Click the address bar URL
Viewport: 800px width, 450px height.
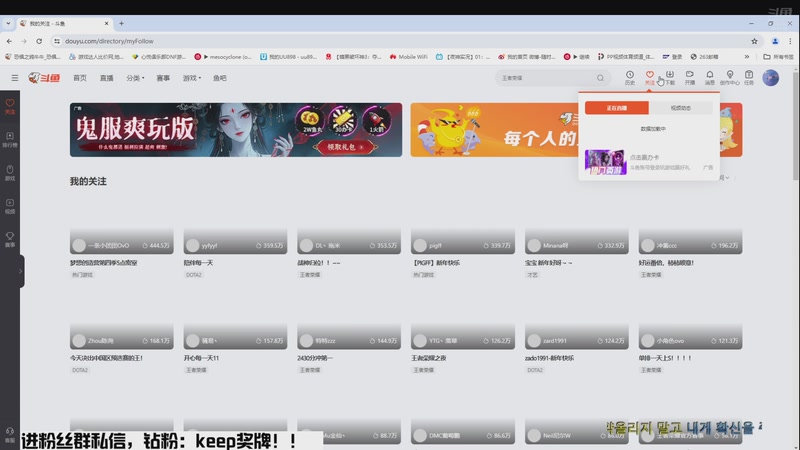[109, 41]
